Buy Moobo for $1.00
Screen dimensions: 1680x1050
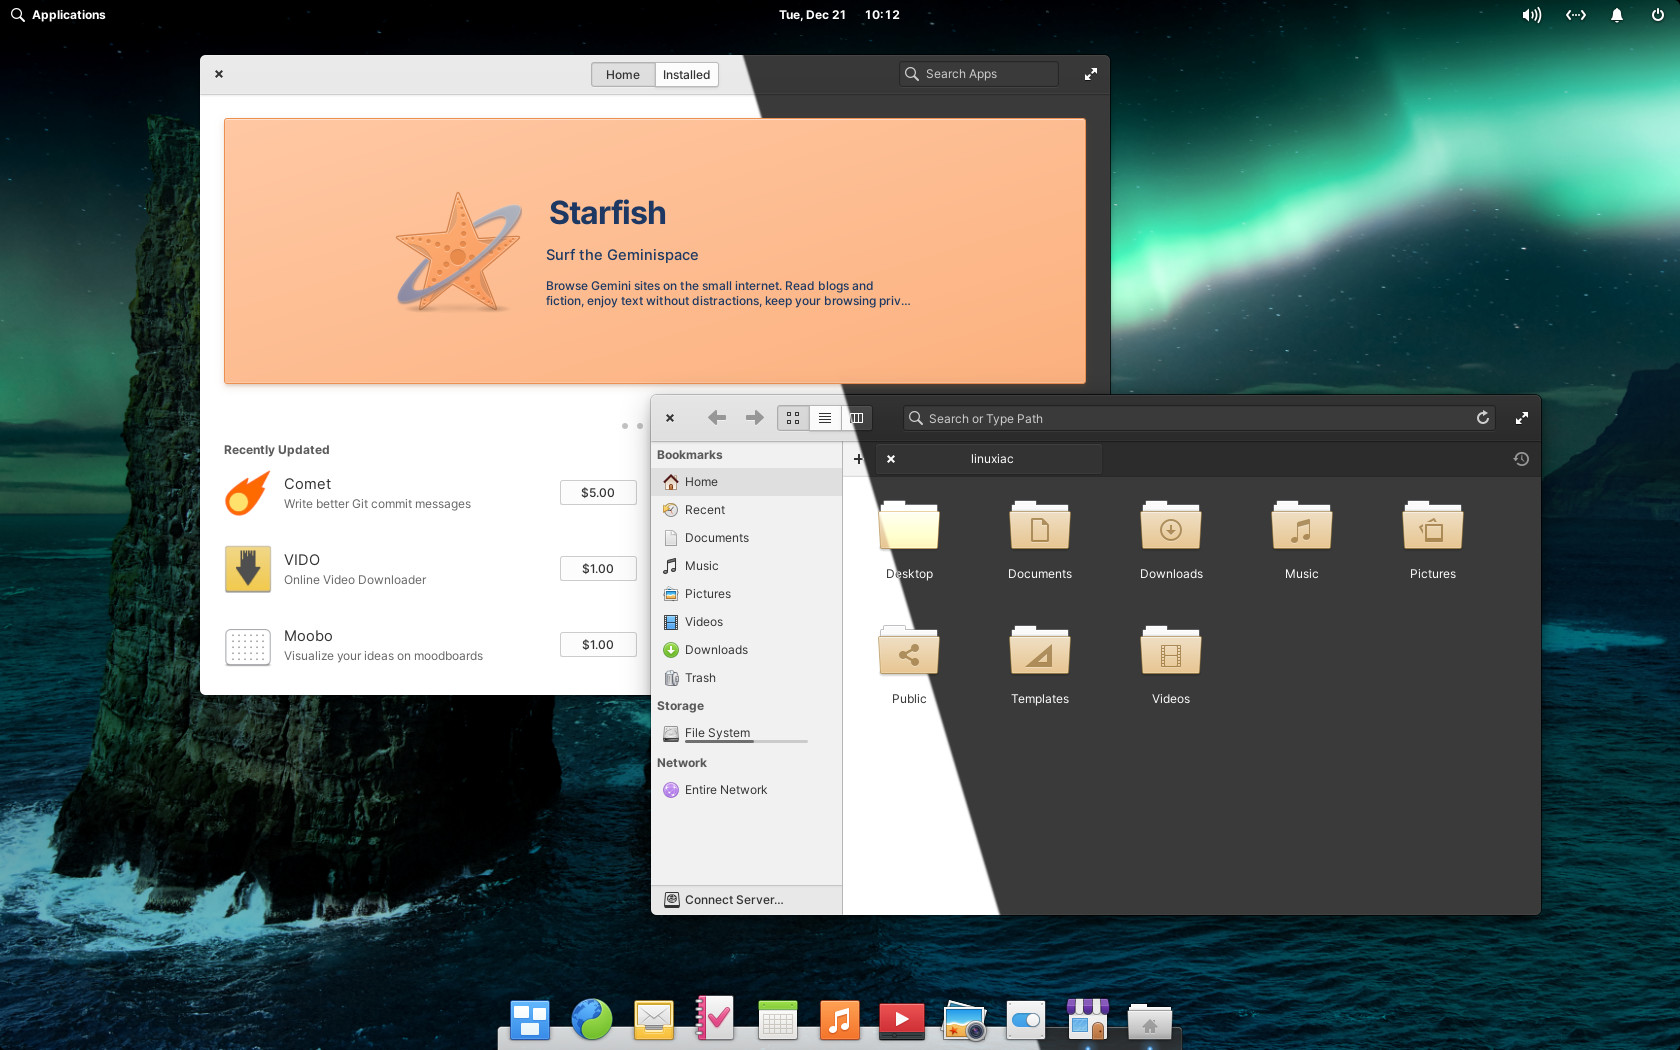point(598,645)
